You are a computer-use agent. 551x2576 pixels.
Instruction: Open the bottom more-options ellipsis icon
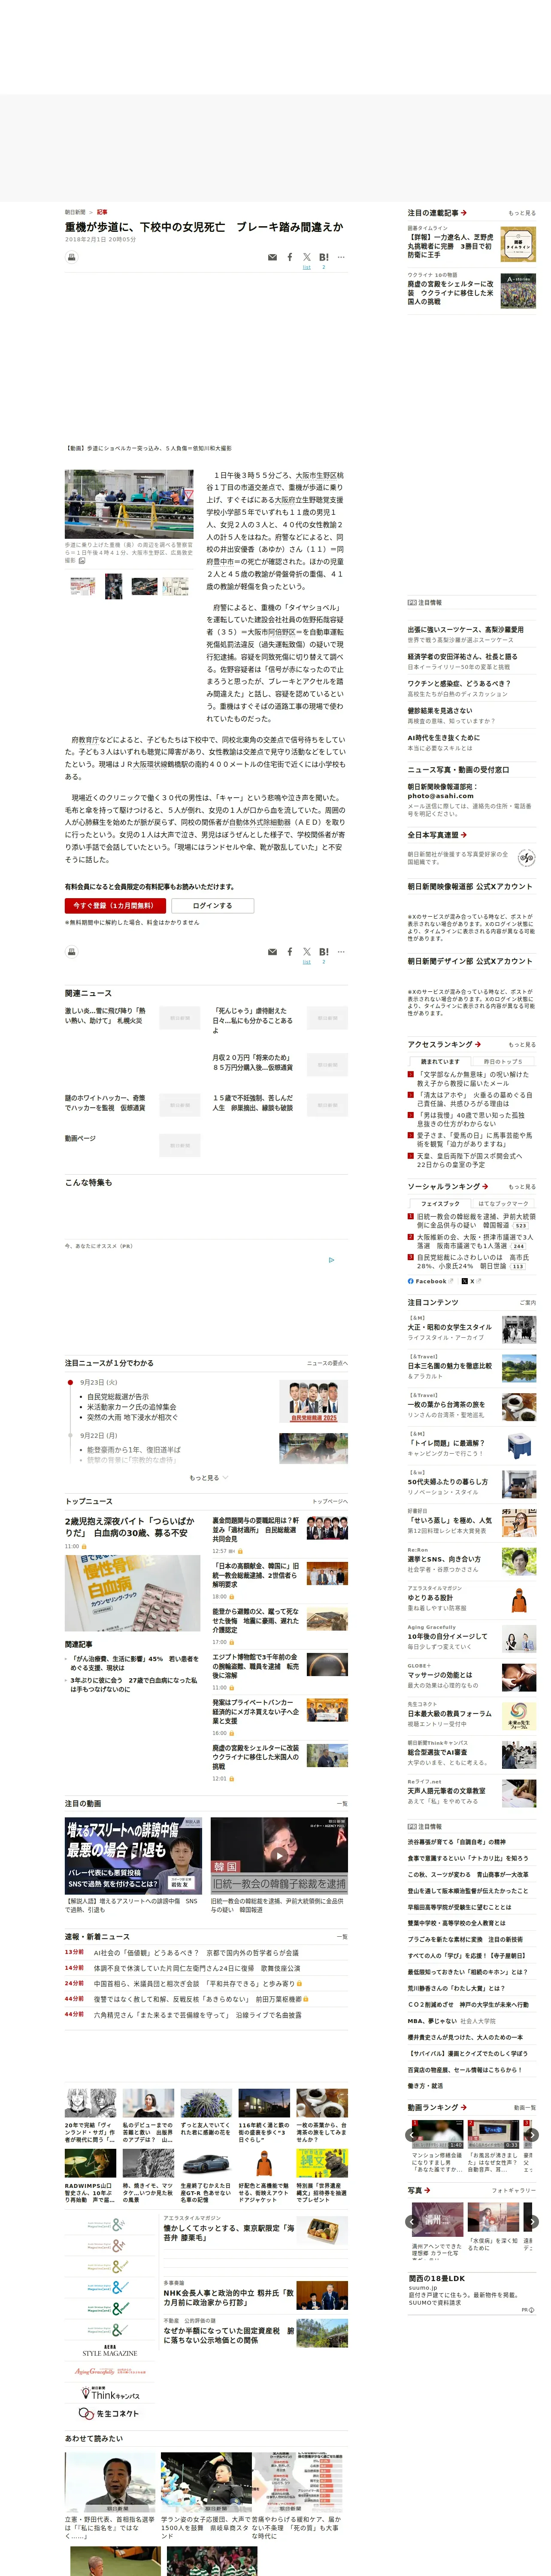point(341,952)
